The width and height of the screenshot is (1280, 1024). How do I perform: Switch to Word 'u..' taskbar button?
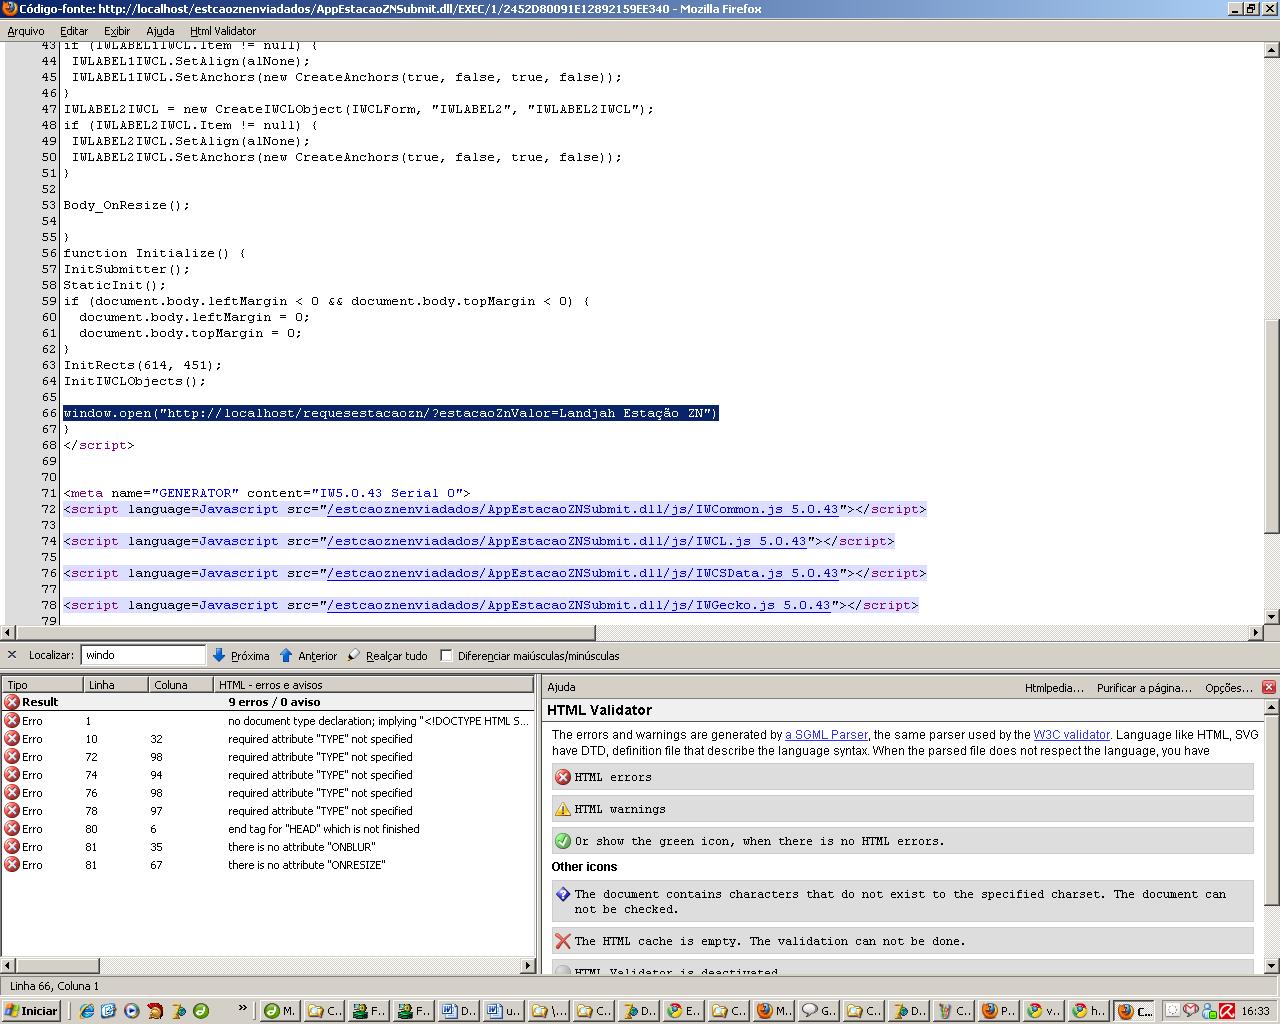click(x=504, y=1011)
